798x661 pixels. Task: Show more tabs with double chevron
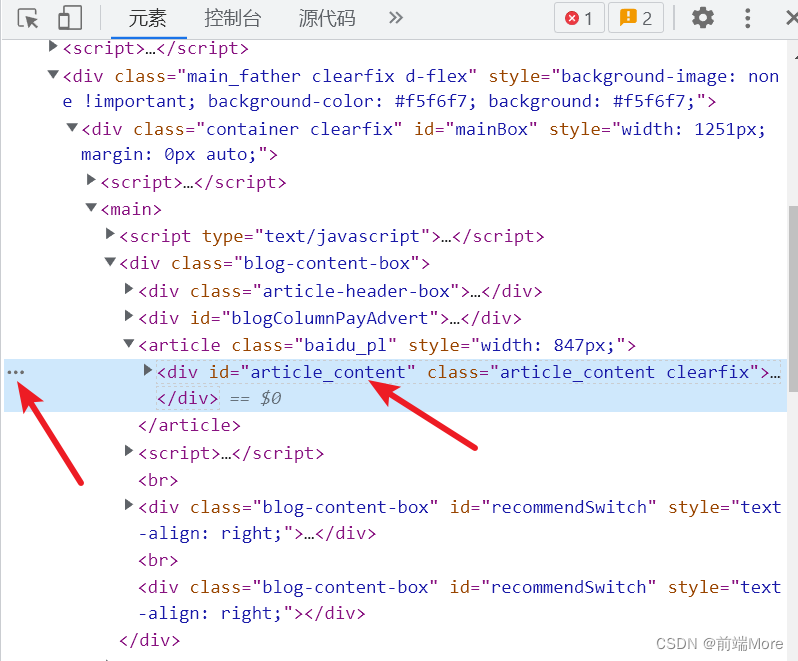tap(396, 18)
